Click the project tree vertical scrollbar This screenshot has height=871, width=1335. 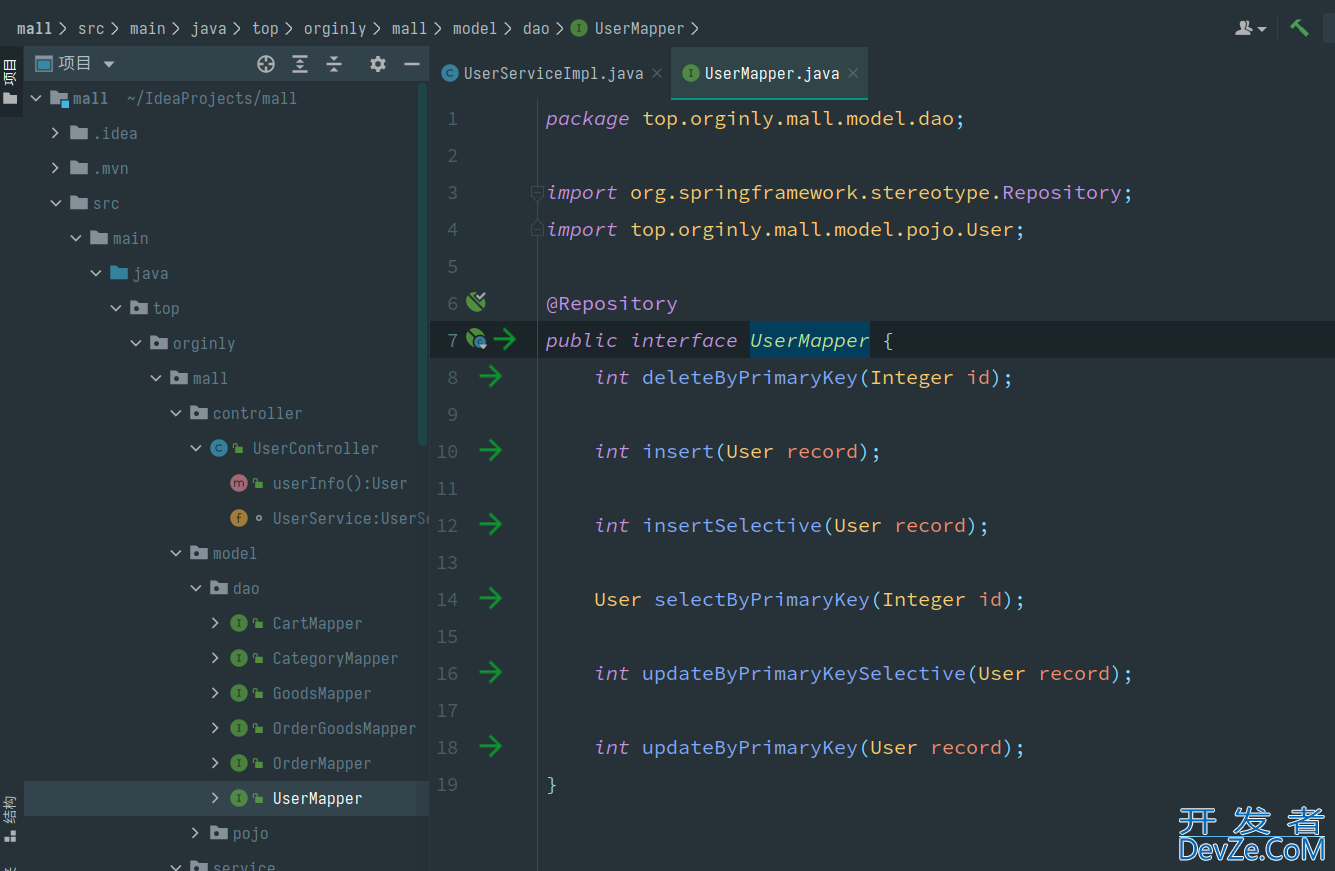click(423, 262)
